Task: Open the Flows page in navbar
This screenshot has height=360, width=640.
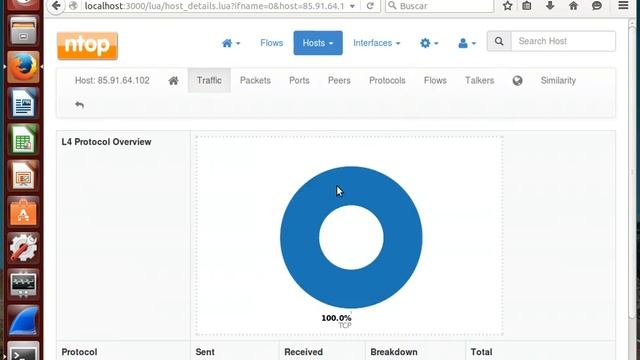Action: pyautogui.click(x=271, y=43)
